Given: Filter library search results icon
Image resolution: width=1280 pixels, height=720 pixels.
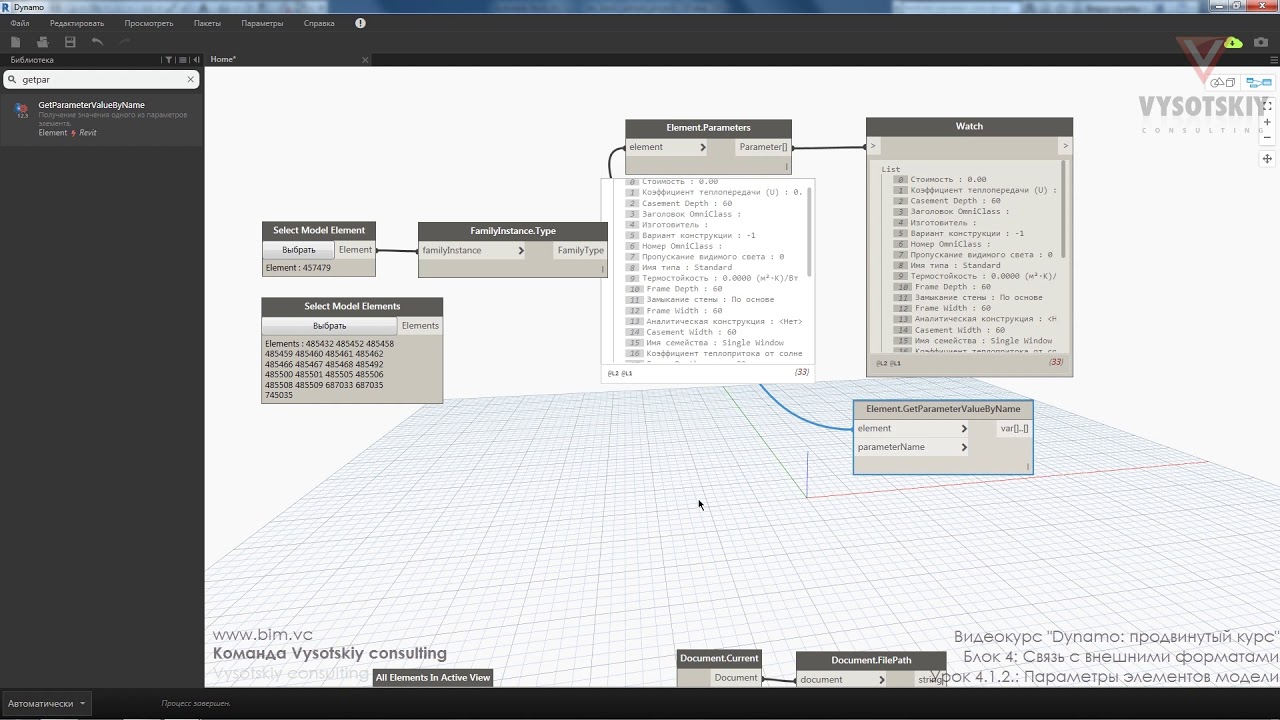Looking at the screenshot, I should pos(168,60).
